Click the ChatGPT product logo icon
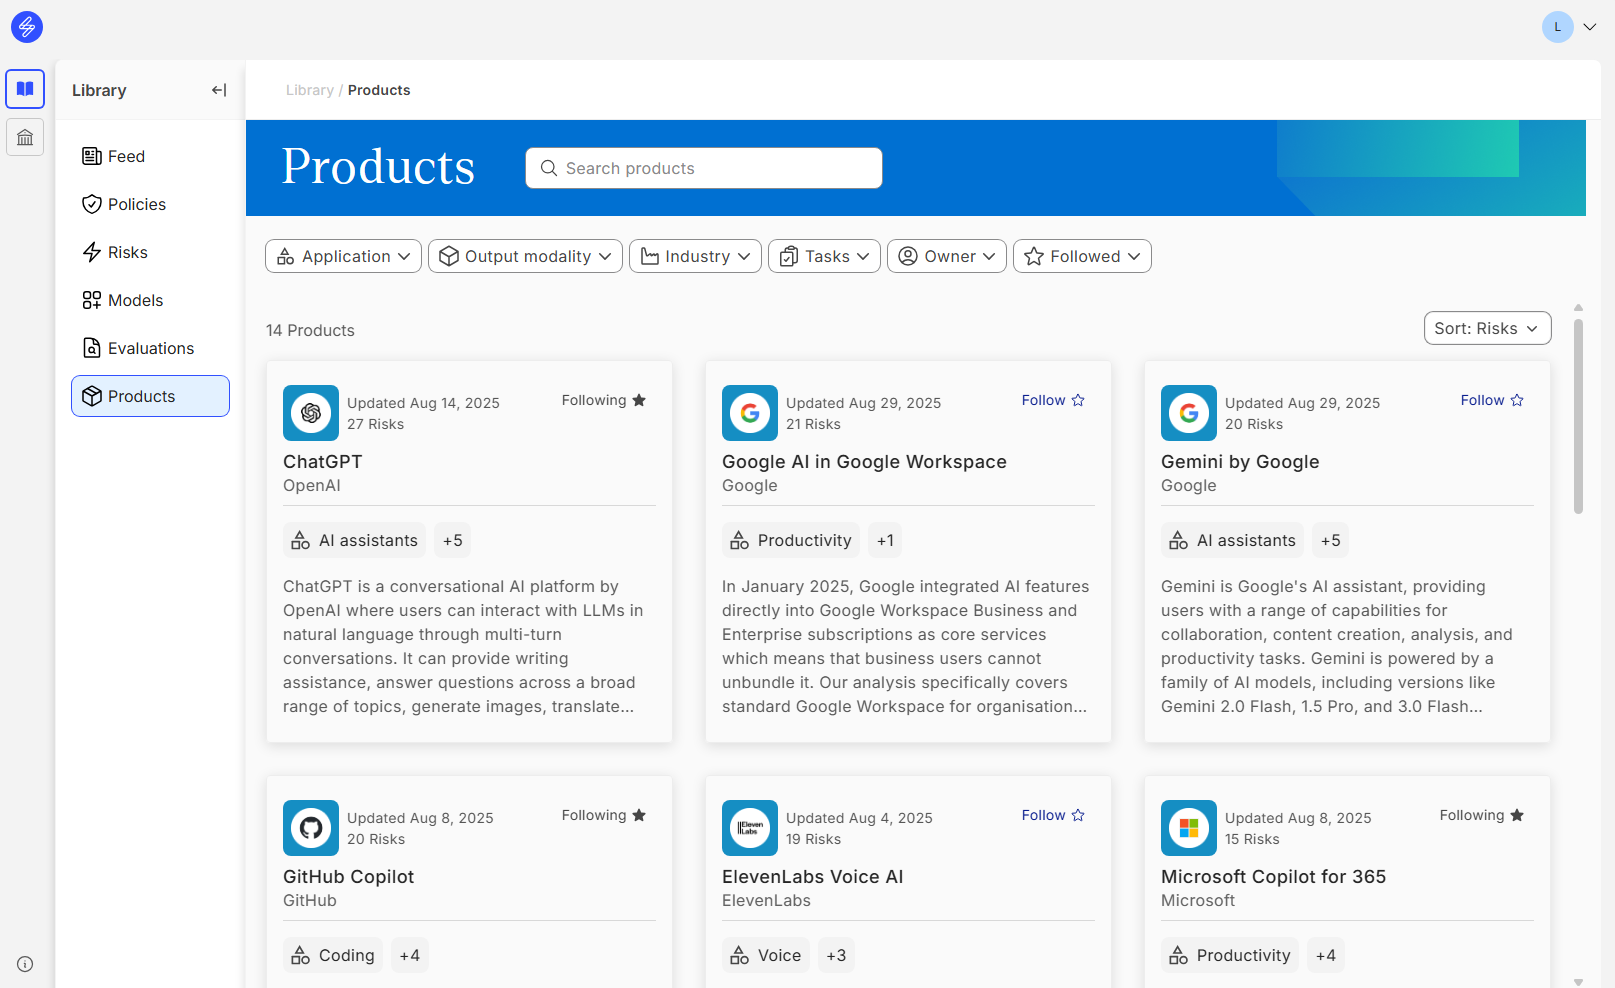 point(311,413)
